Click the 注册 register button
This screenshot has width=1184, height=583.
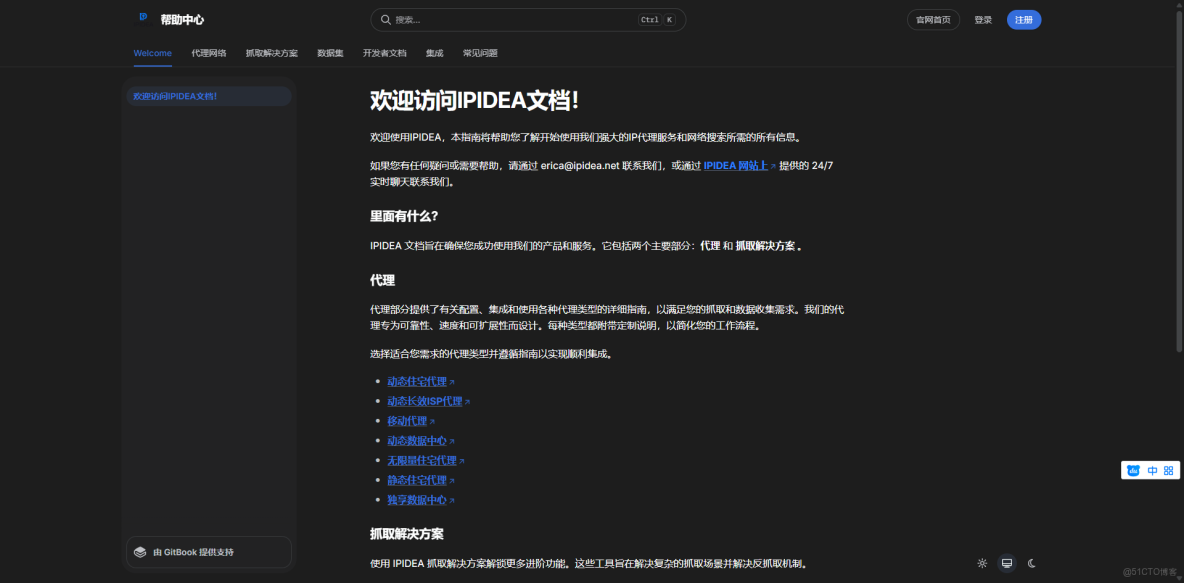[1023, 19]
